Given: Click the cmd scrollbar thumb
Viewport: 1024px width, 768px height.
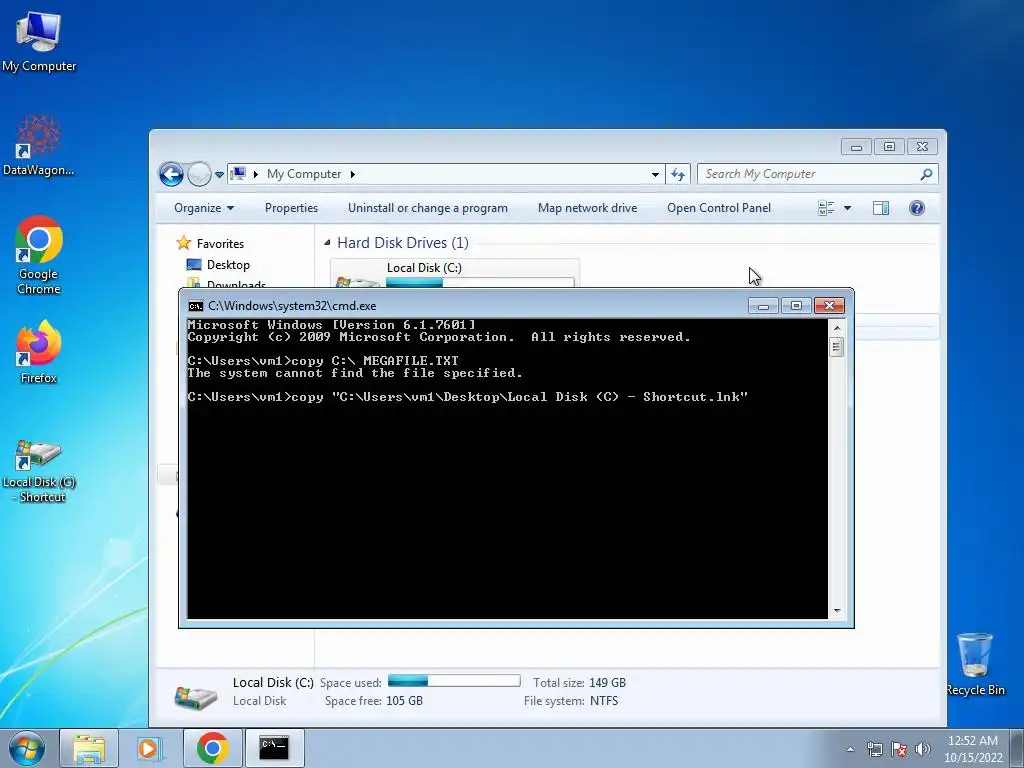Looking at the screenshot, I should point(837,346).
